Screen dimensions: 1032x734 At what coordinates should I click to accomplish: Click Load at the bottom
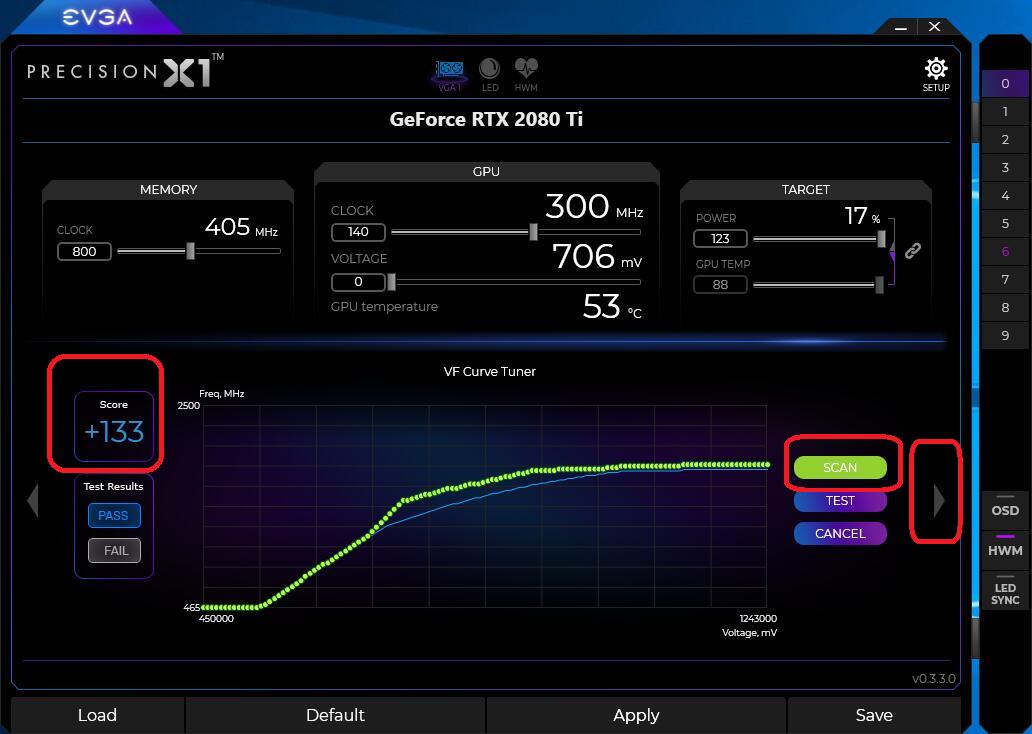97,715
